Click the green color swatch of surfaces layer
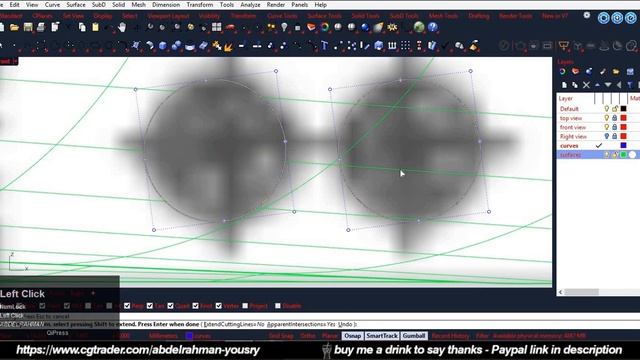 [623, 155]
